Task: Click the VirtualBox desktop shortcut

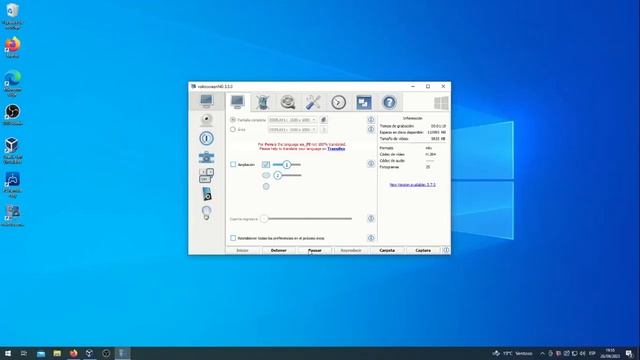Action: 12,150
